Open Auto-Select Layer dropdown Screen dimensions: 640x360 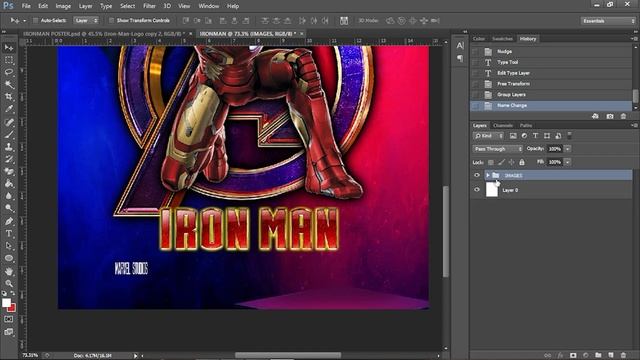(86, 20)
